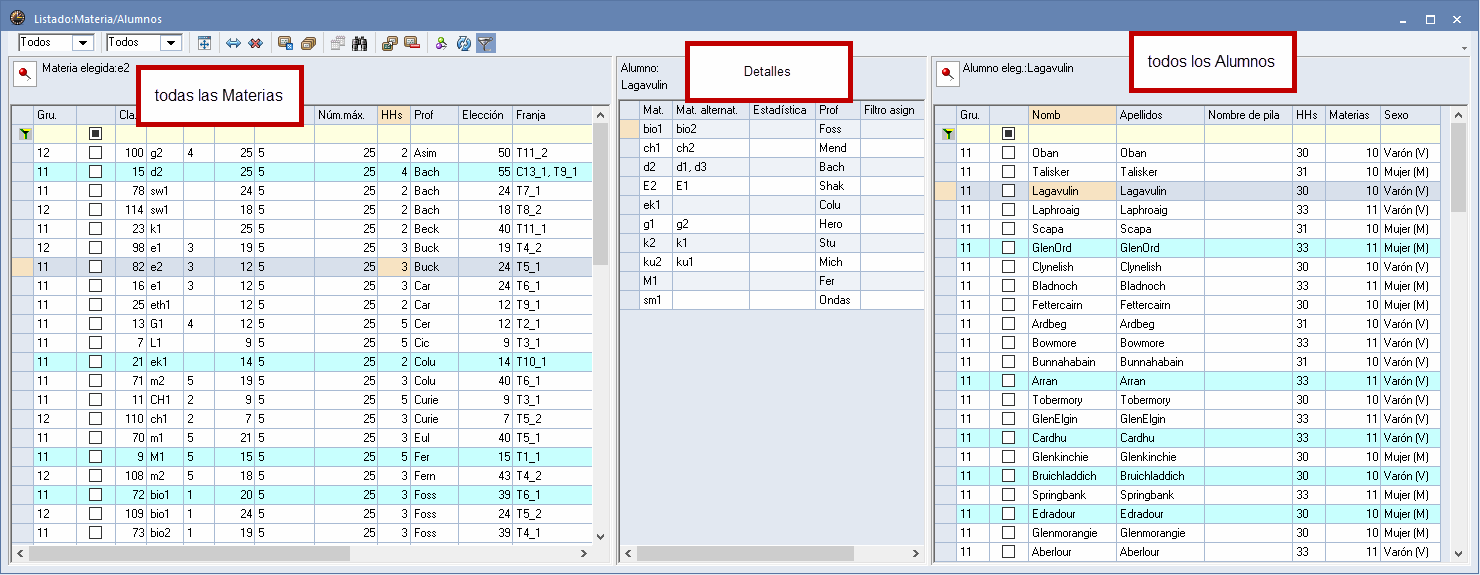Click the application icon in title bar

[x=17, y=18]
